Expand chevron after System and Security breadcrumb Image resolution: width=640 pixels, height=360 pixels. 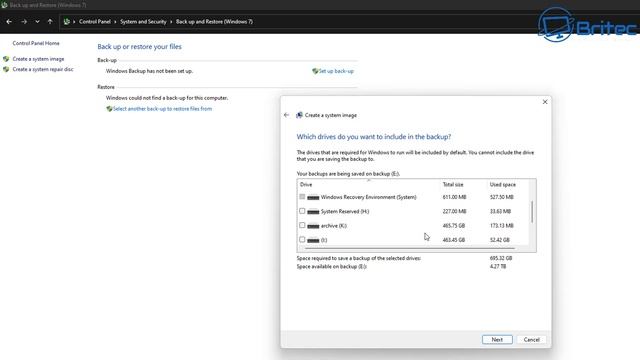click(171, 22)
